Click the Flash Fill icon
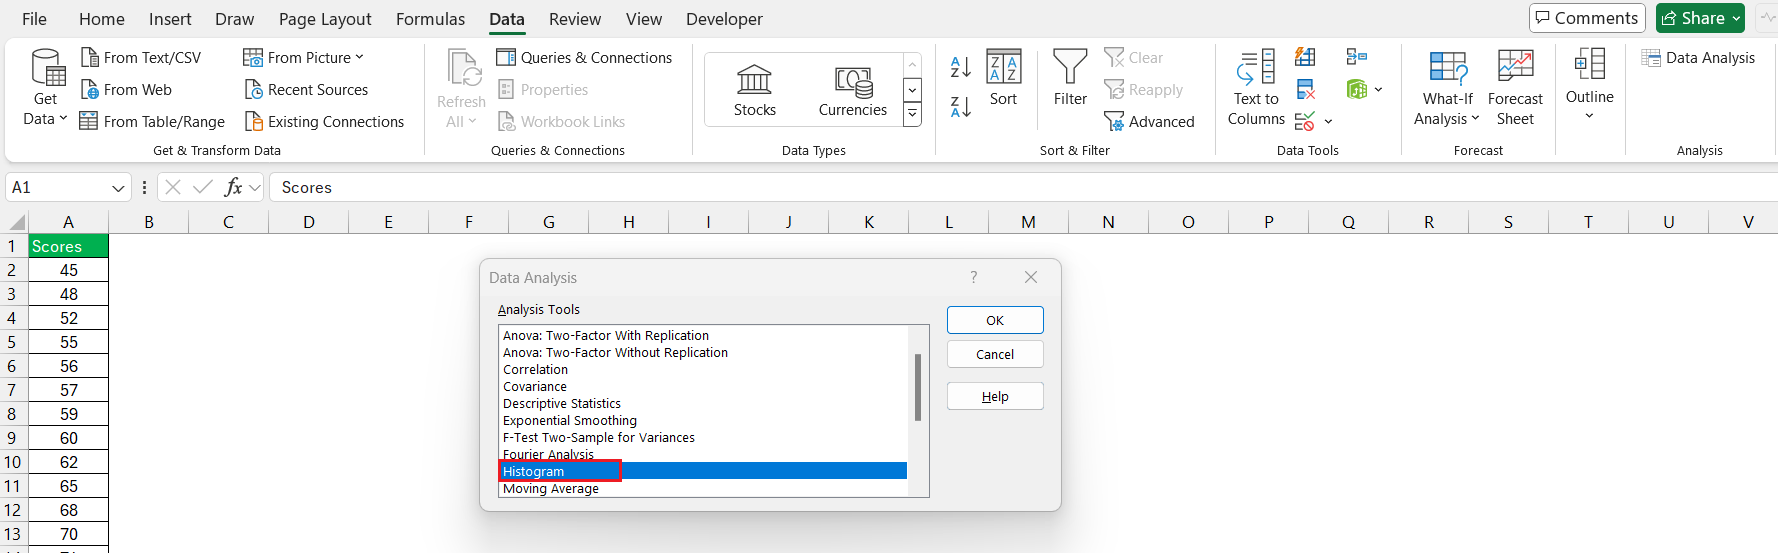 (1305, 57)
